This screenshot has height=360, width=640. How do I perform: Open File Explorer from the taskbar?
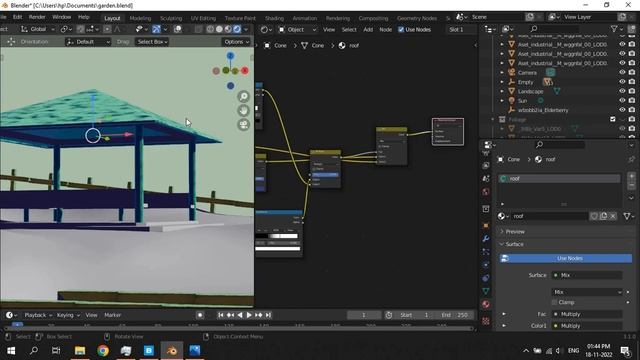[80, 351]
